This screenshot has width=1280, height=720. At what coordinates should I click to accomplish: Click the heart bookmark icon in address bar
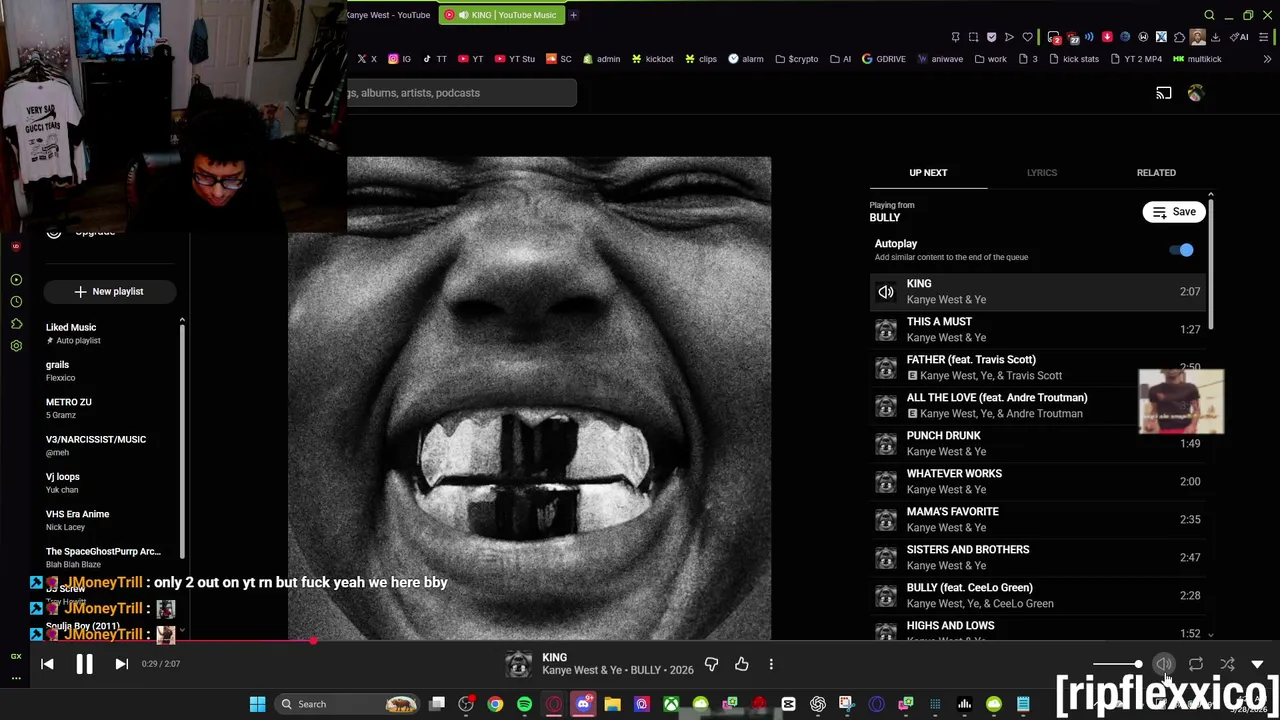[1027, 37]
